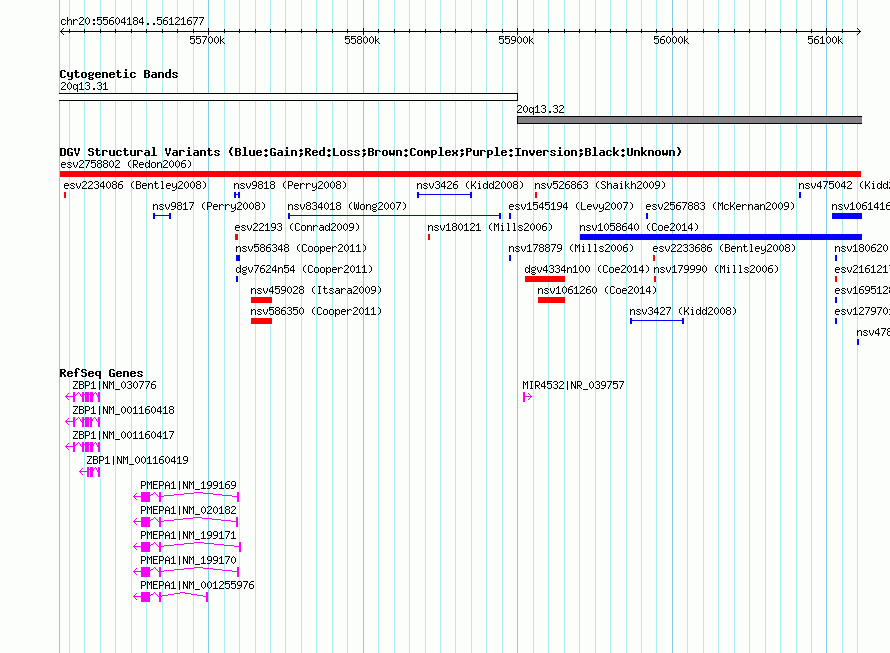
Task: Select nsv3426 (Kidd2008) label
Action: [470, 185]
